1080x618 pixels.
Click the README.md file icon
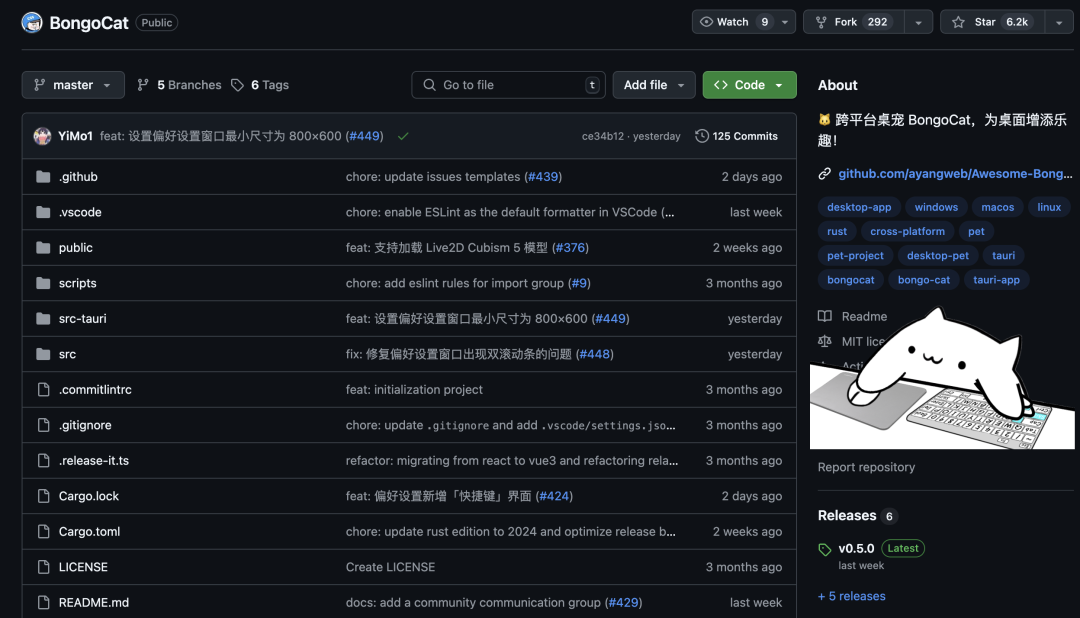(x=43, y=603)
